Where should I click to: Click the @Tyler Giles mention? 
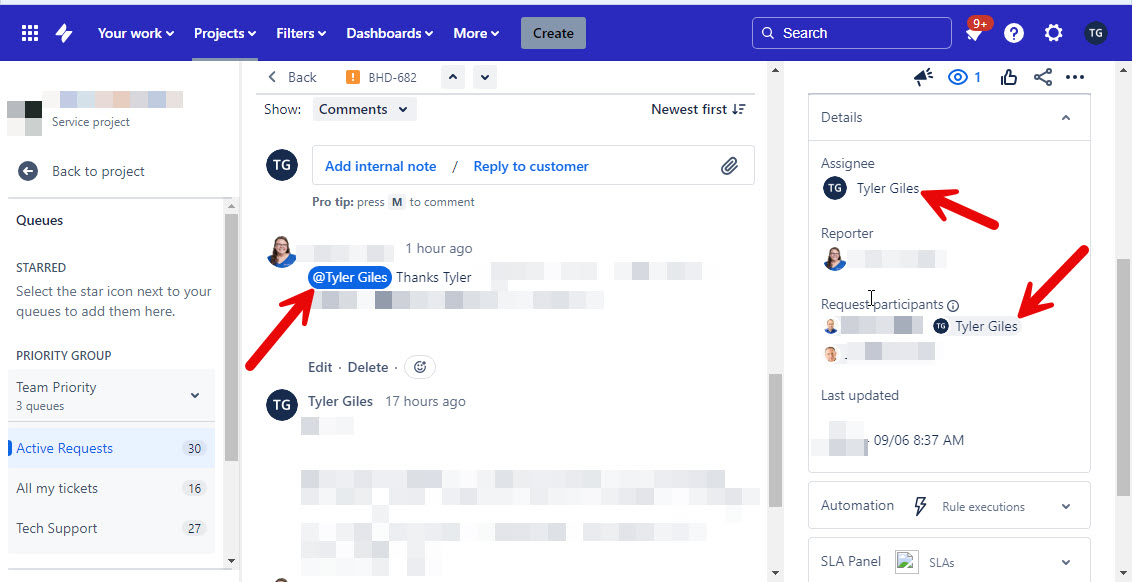[x=350, y=277]
